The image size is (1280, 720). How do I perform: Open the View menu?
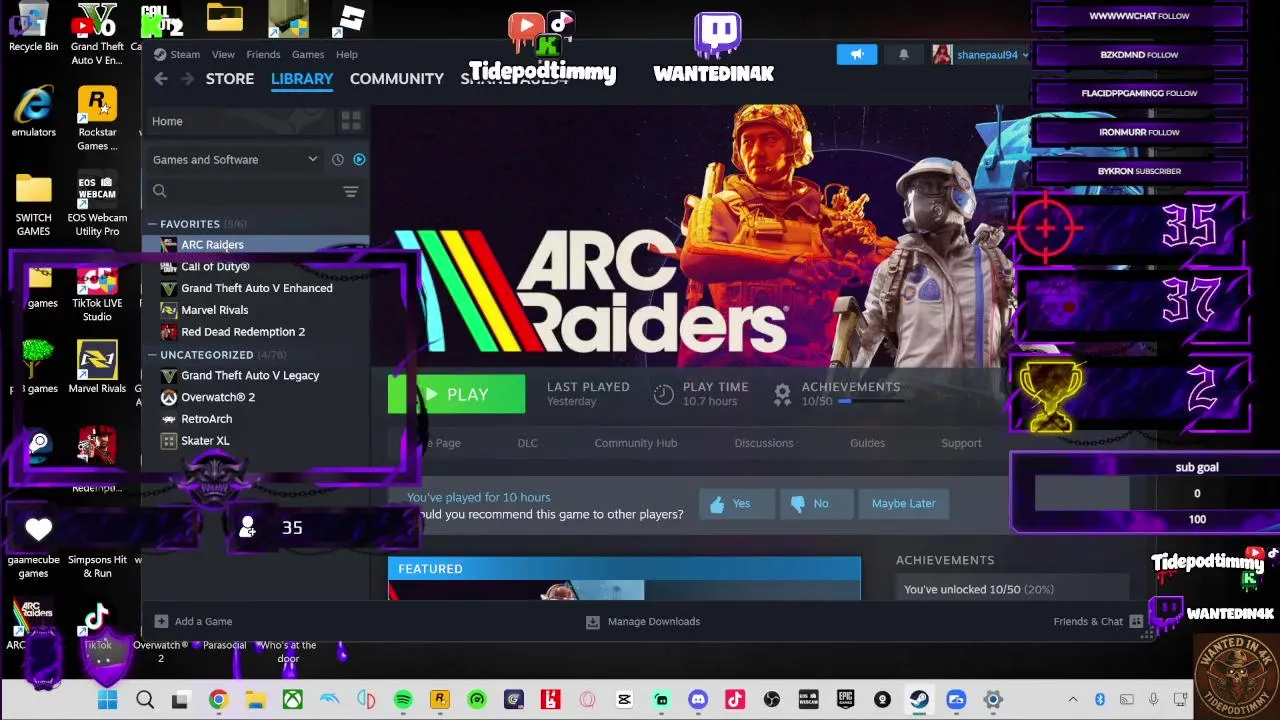pos(223,54)
